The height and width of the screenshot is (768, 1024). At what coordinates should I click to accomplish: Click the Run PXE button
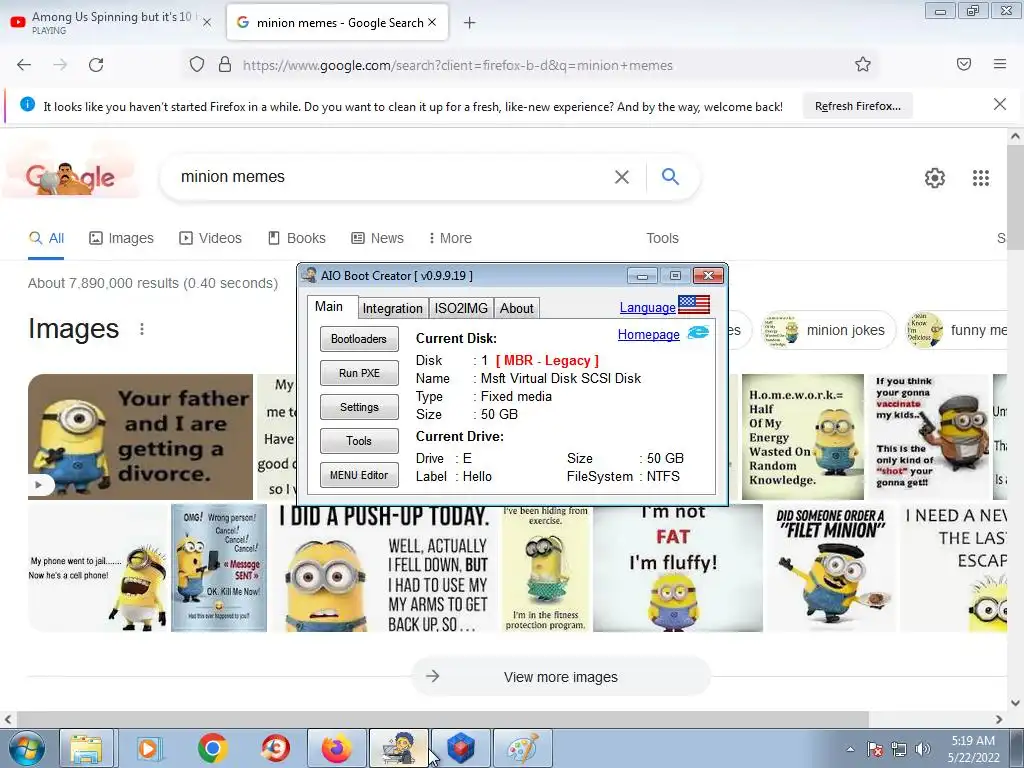pos(359,373)
